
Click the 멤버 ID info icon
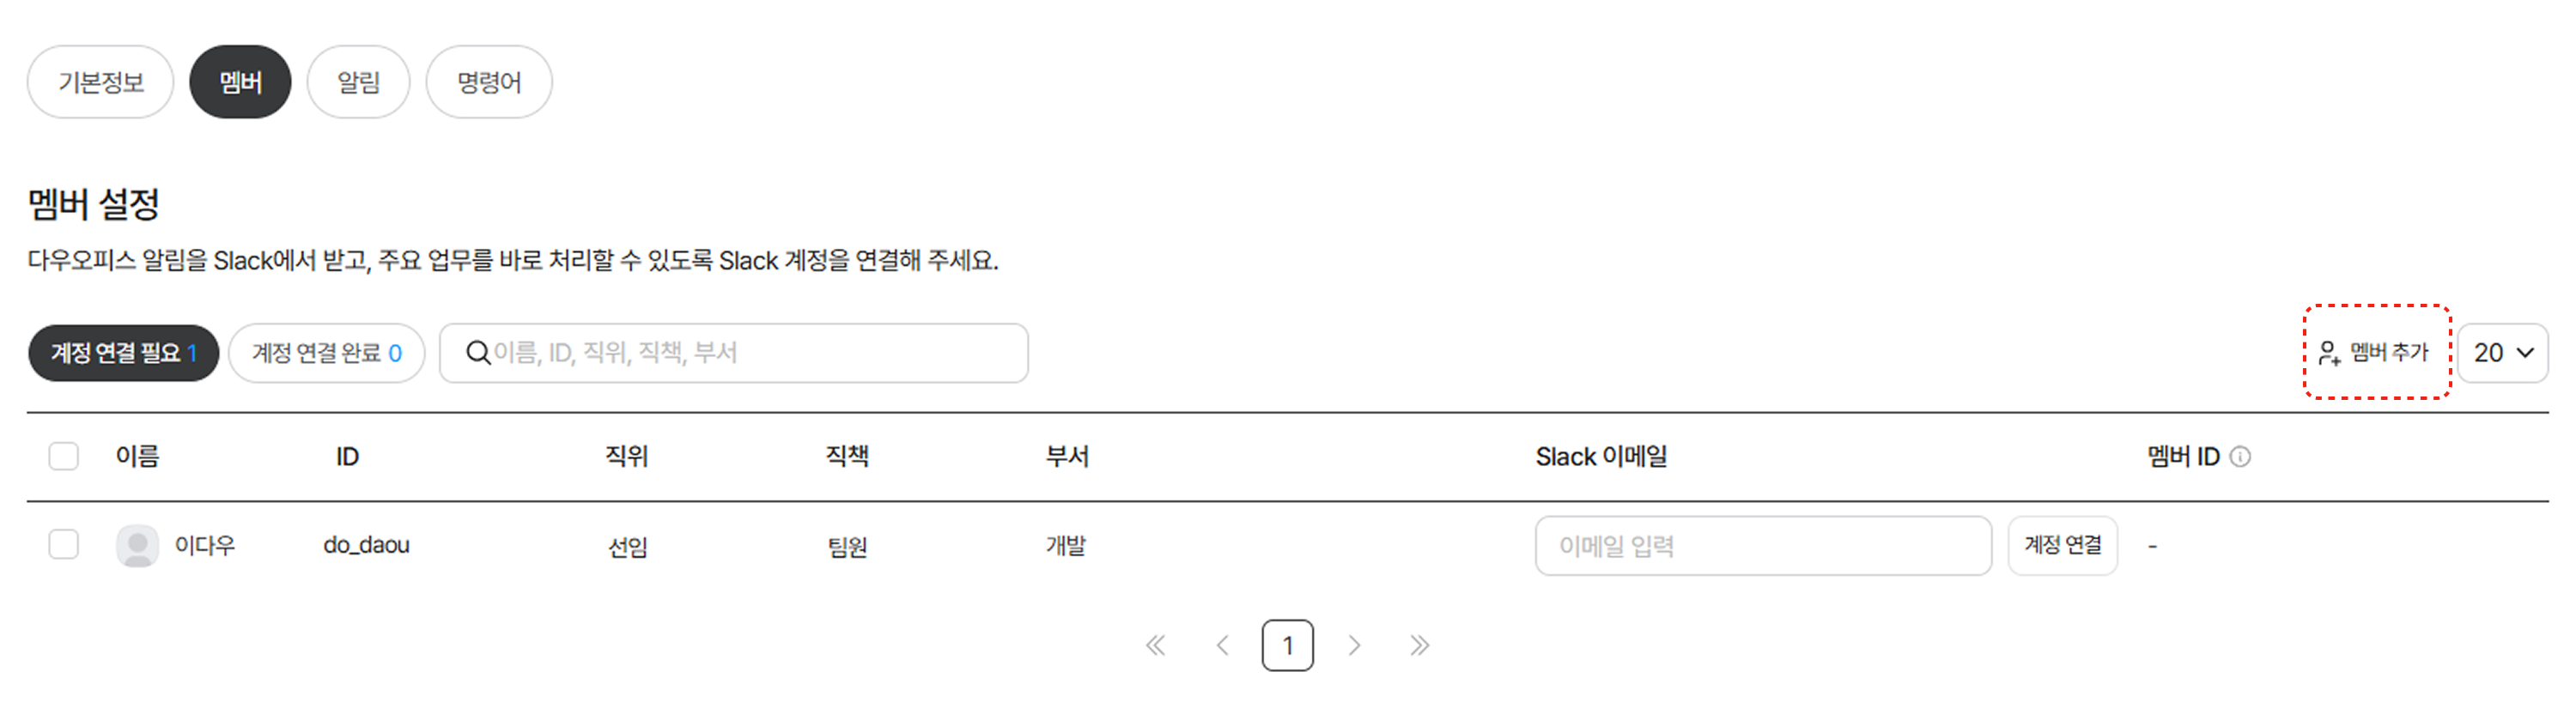[2240, 457]
